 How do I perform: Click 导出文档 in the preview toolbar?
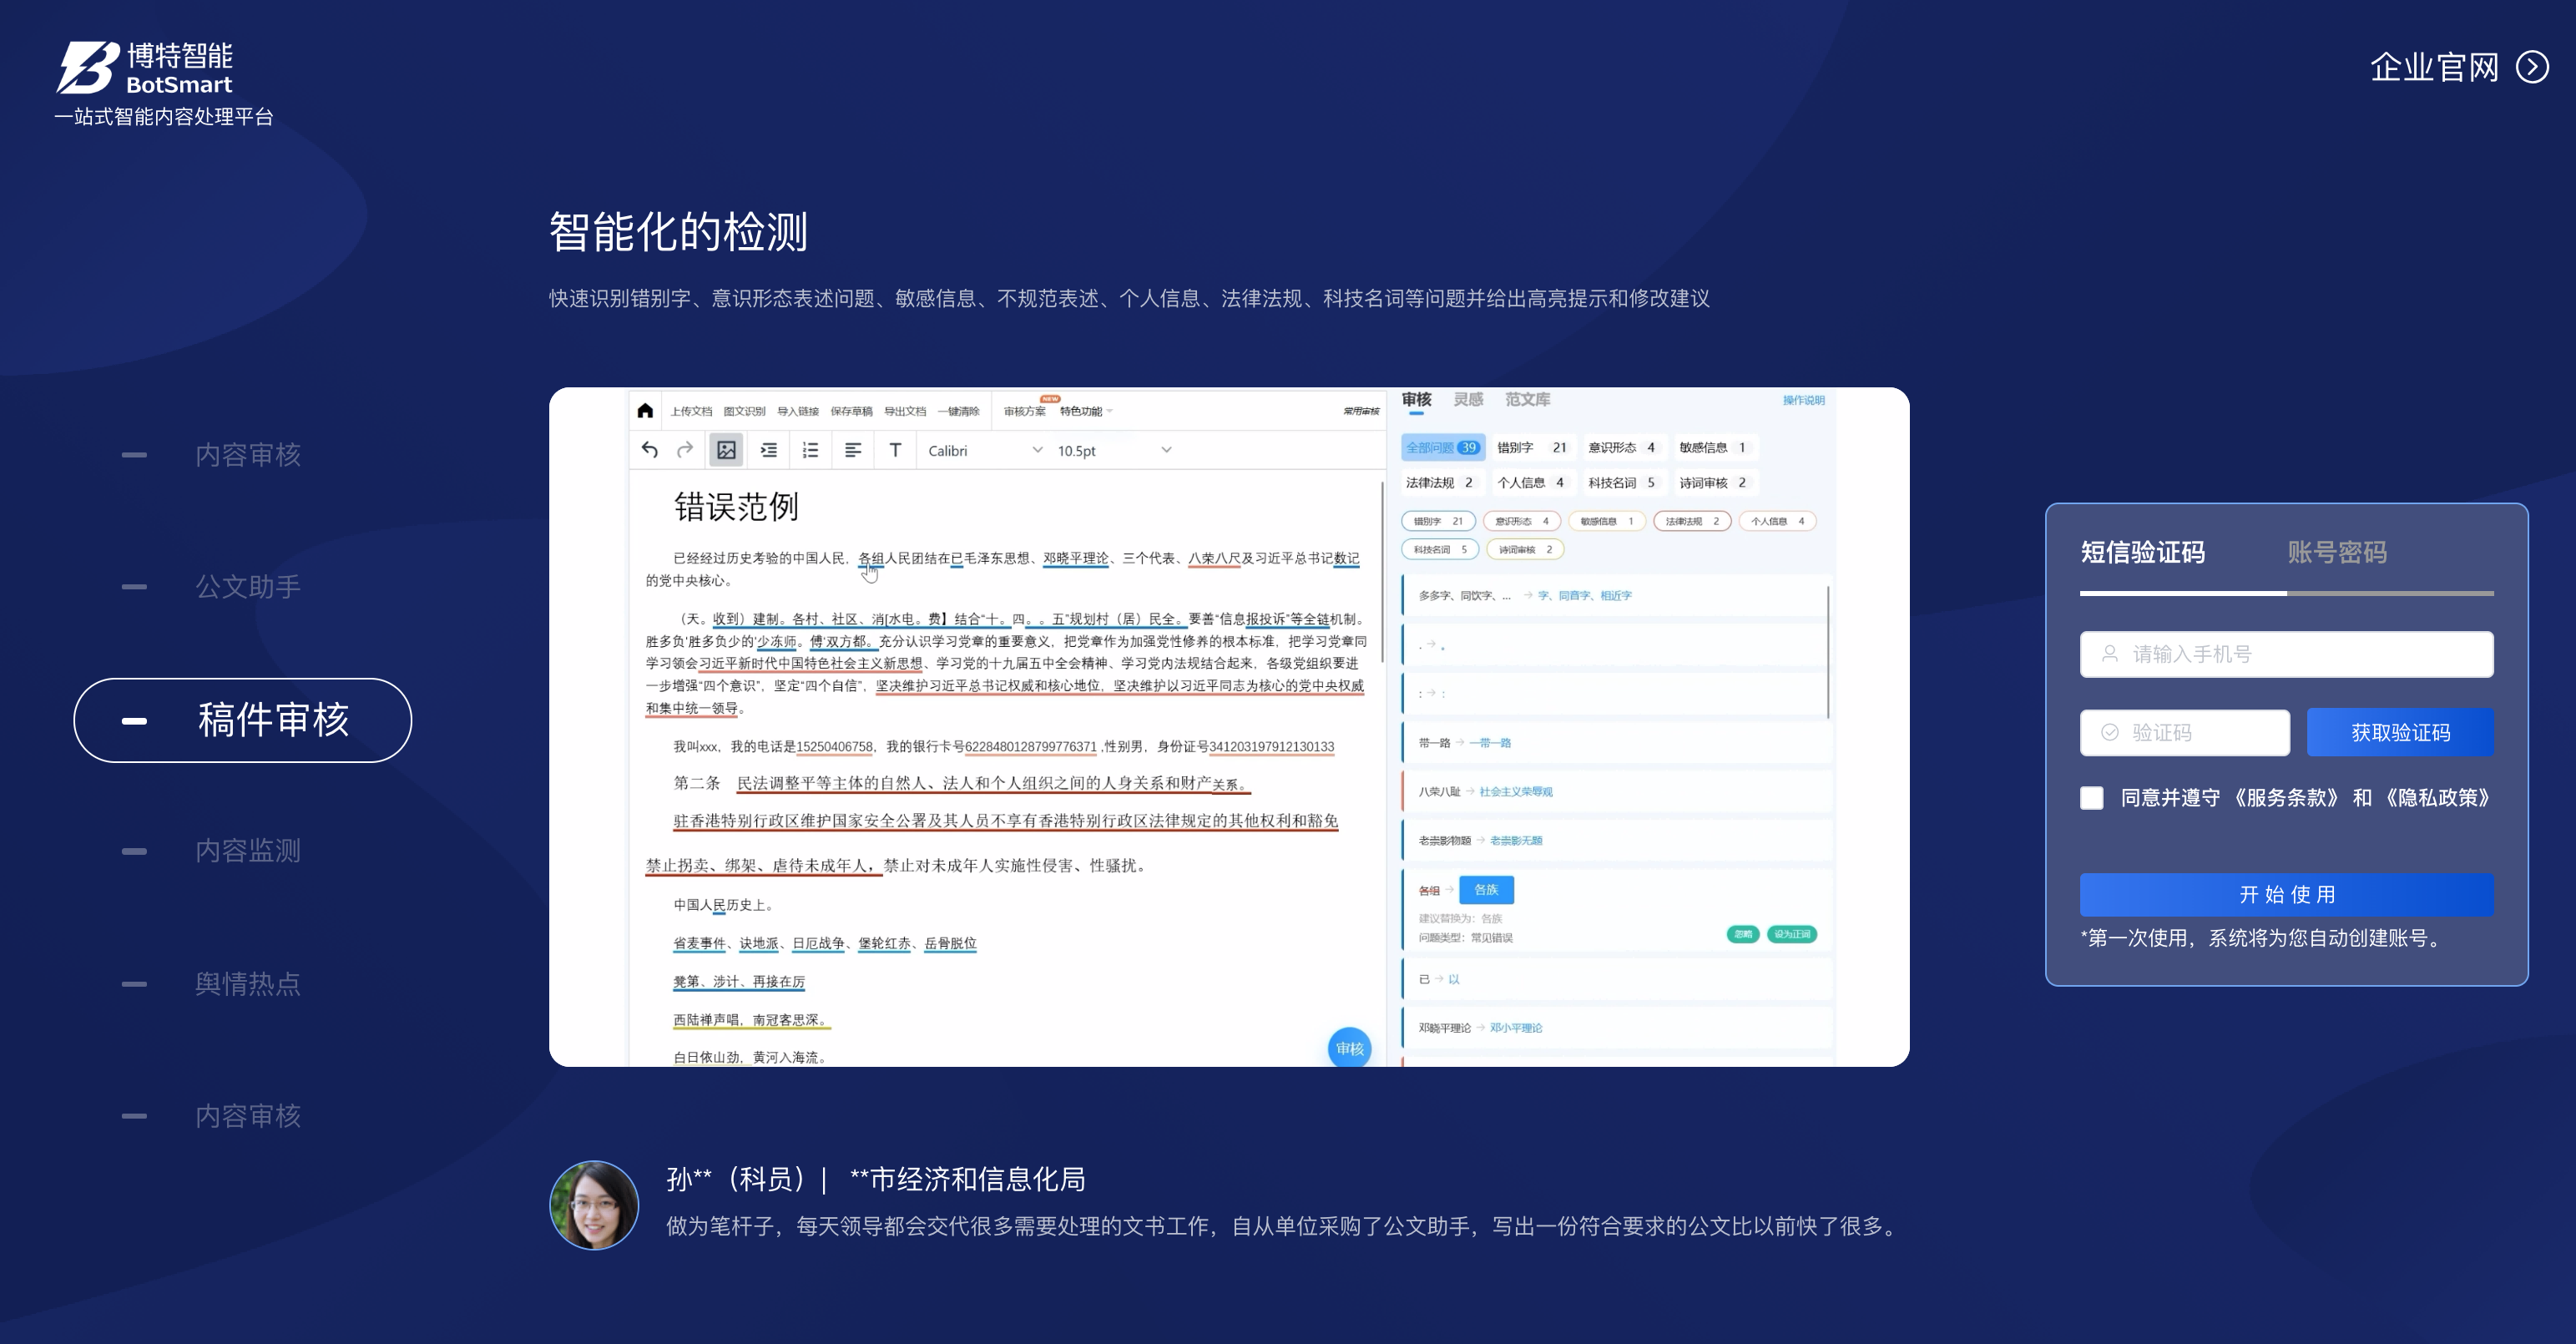point(905,411)
